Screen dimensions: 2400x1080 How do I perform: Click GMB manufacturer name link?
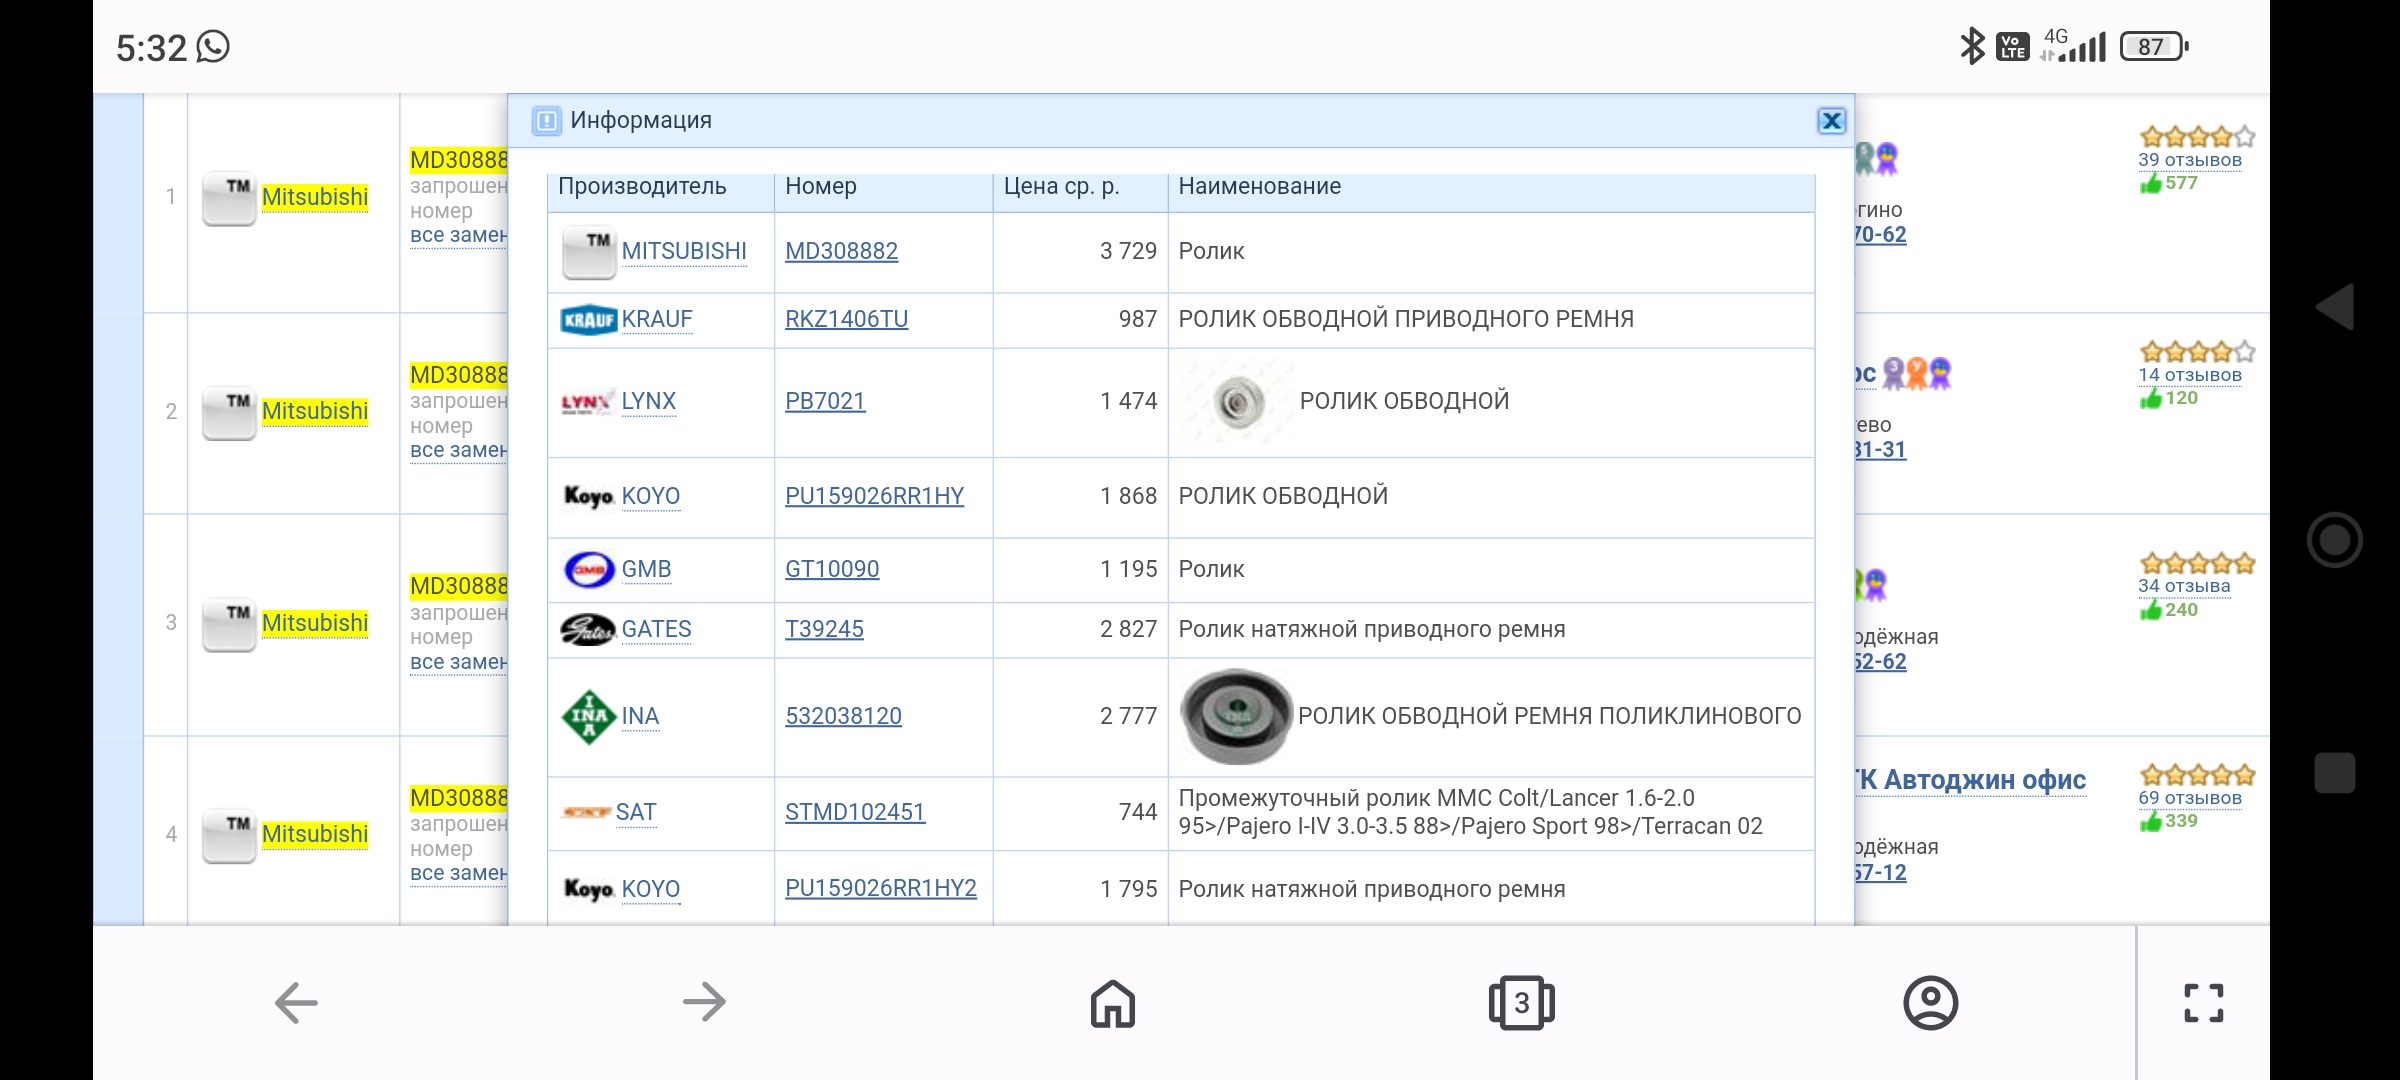pyautogui.click(x=646, y=569)
